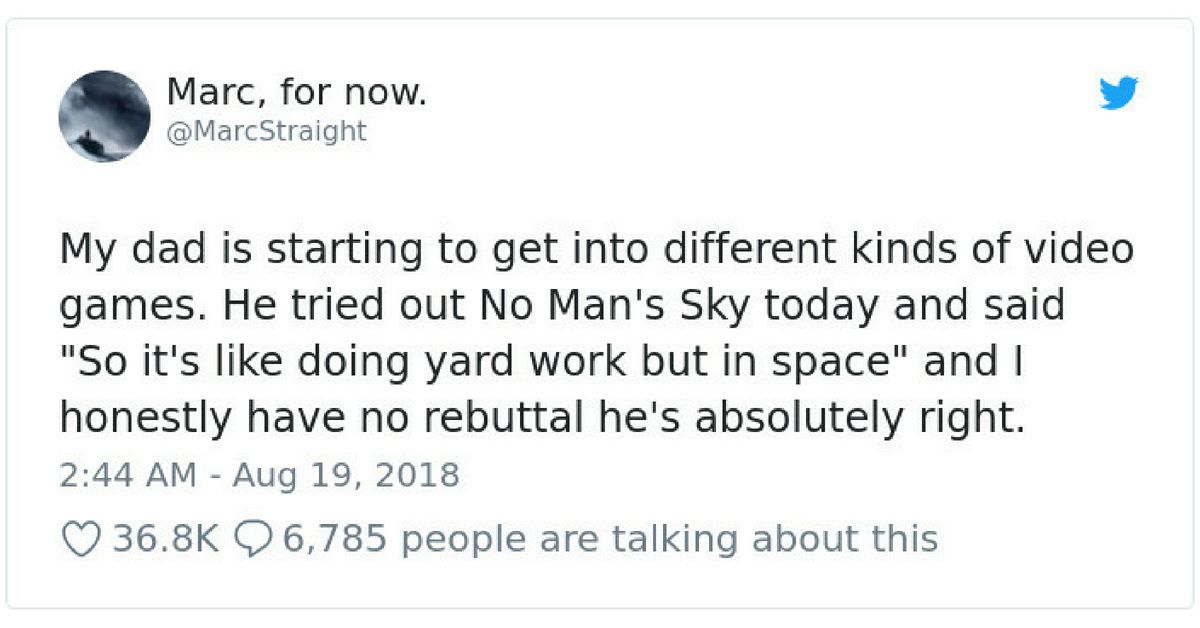The height and width of the screenshot is (628, 1200).
Task: Click the 36.8K likes count
Action: coord(163,539)
